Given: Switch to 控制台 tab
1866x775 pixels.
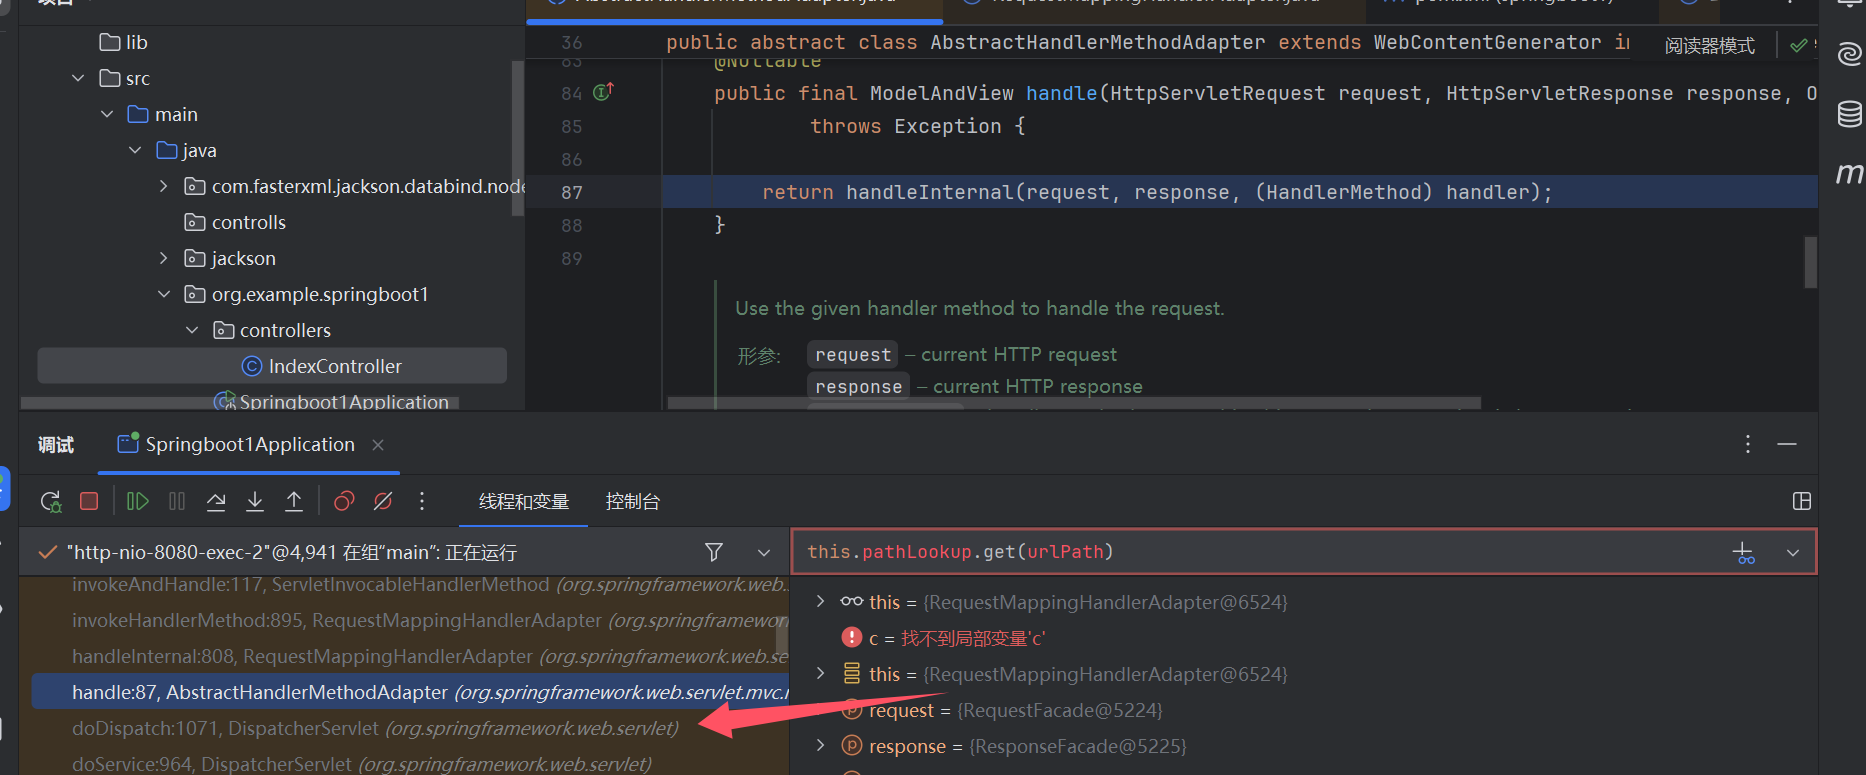Looking at the screenshot, I should (x=633, y=501).
